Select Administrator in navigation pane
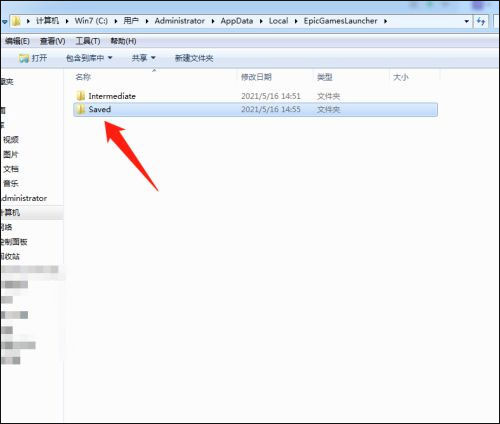The image size is (500, 424). (24, 198)
